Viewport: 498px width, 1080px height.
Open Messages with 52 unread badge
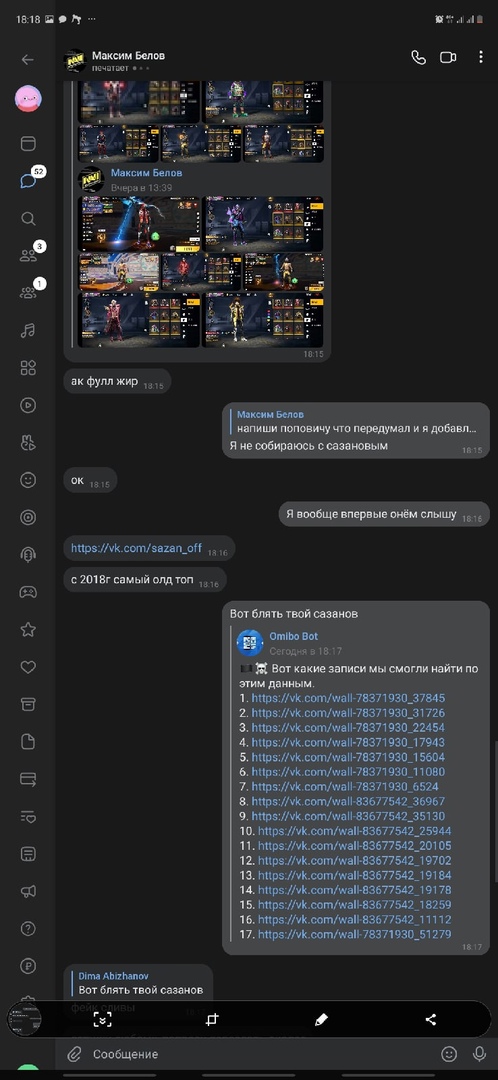pos(28,181)
